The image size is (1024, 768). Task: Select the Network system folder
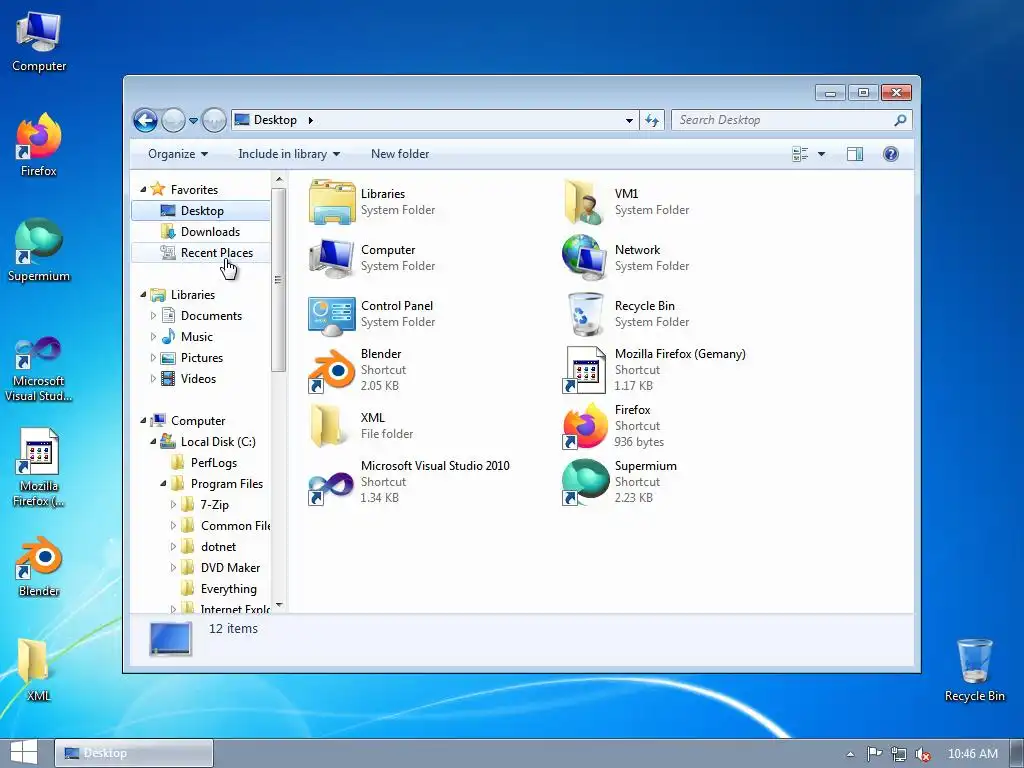626,258
